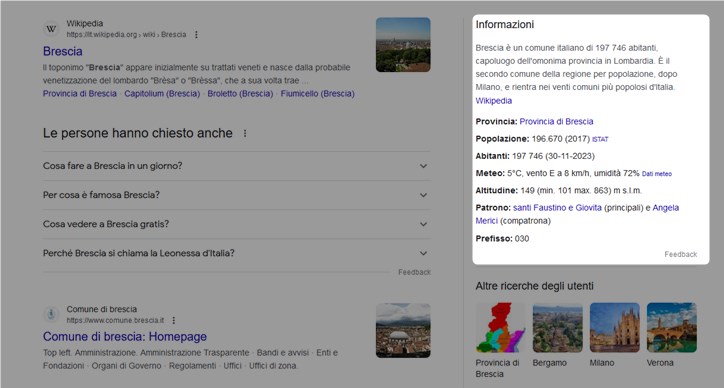Open the three-dot menu beside Comune di brescia URL
Screen dimensions: 724x388
point(174,320)
